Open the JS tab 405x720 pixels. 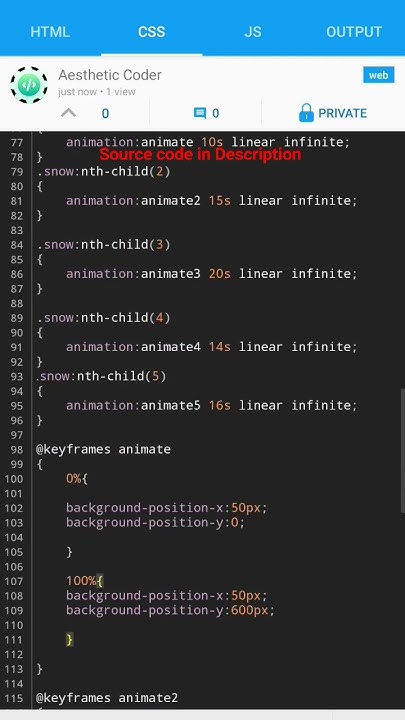pyautogui.click(x=253, y=32)
